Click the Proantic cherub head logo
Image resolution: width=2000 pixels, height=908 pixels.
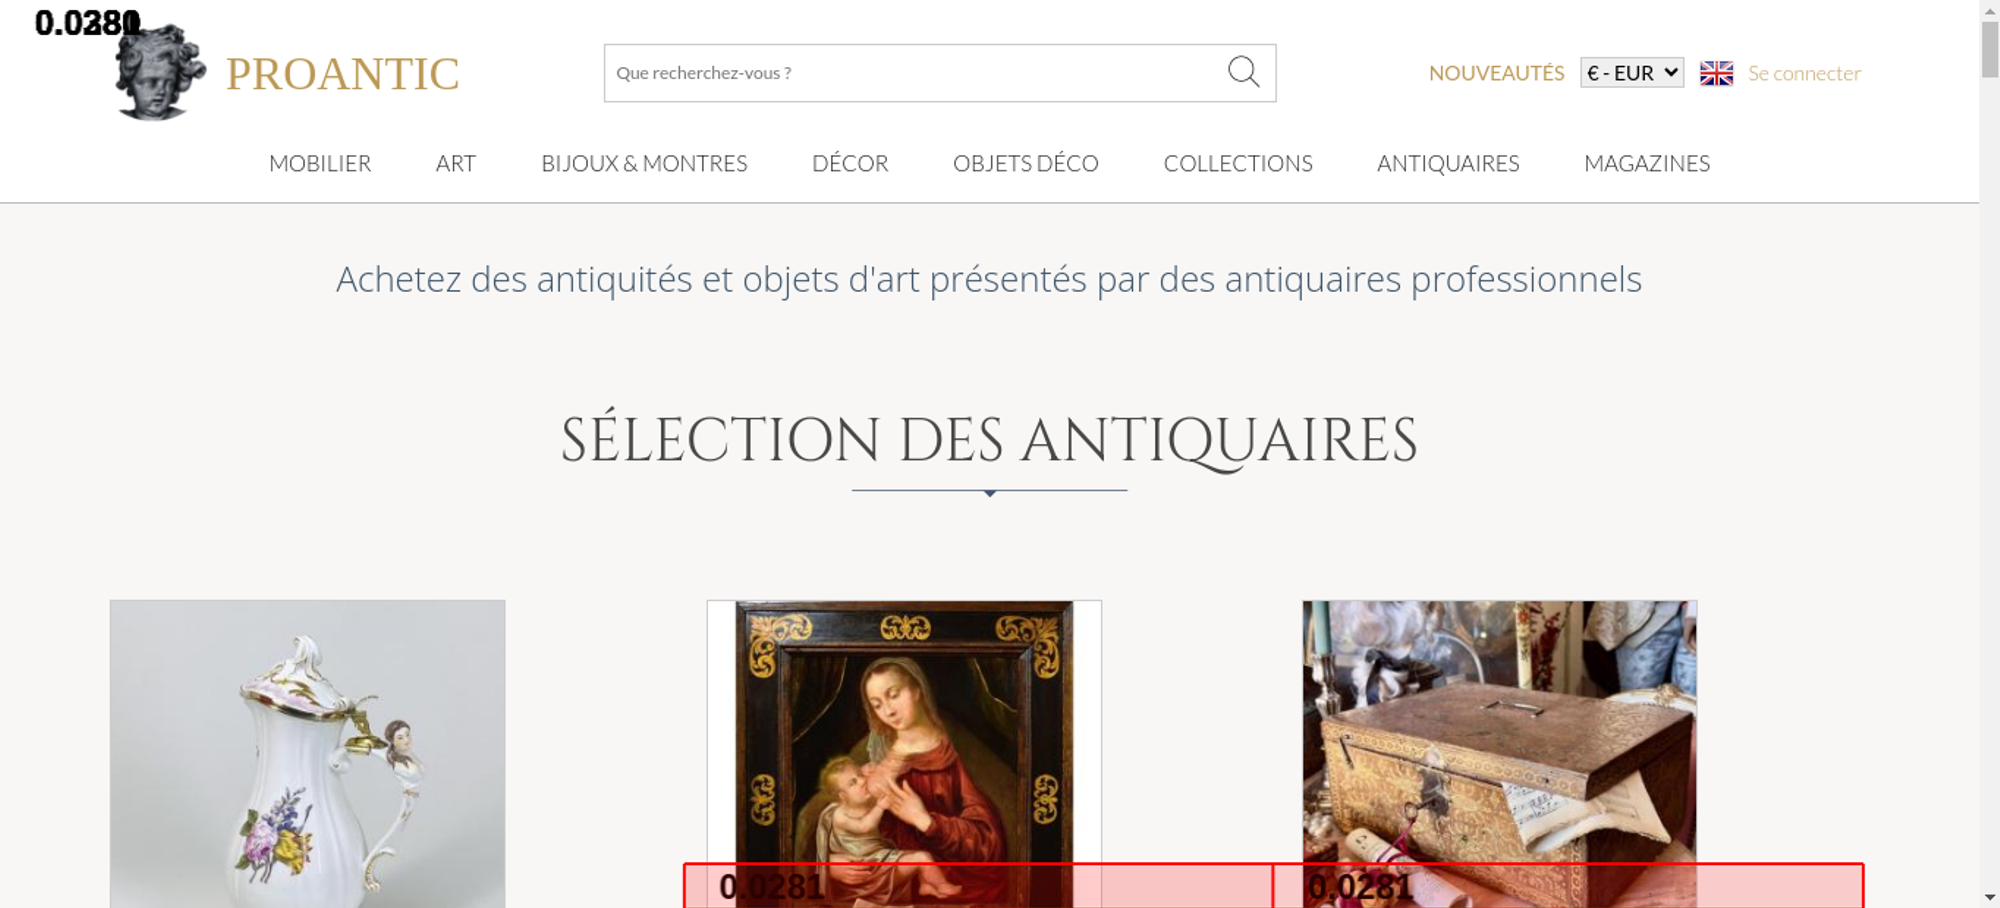pos(160,74)
